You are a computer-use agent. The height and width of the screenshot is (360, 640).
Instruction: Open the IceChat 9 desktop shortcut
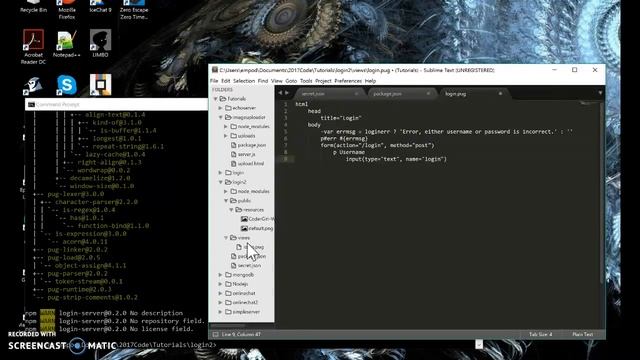(x=100, y=7)
